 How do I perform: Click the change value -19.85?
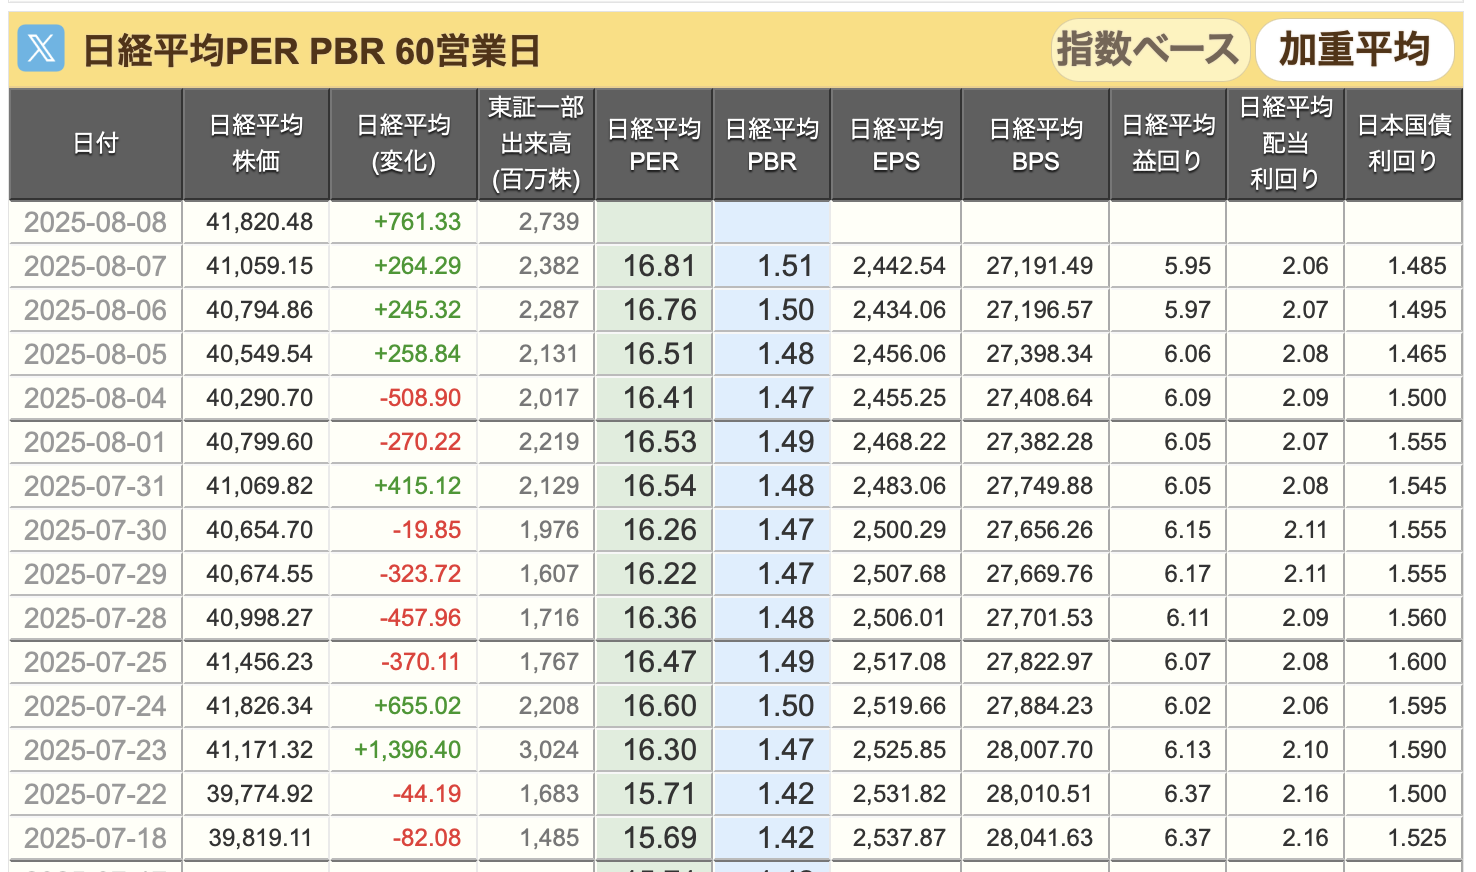pyautogui.click(x=426, y=530)
